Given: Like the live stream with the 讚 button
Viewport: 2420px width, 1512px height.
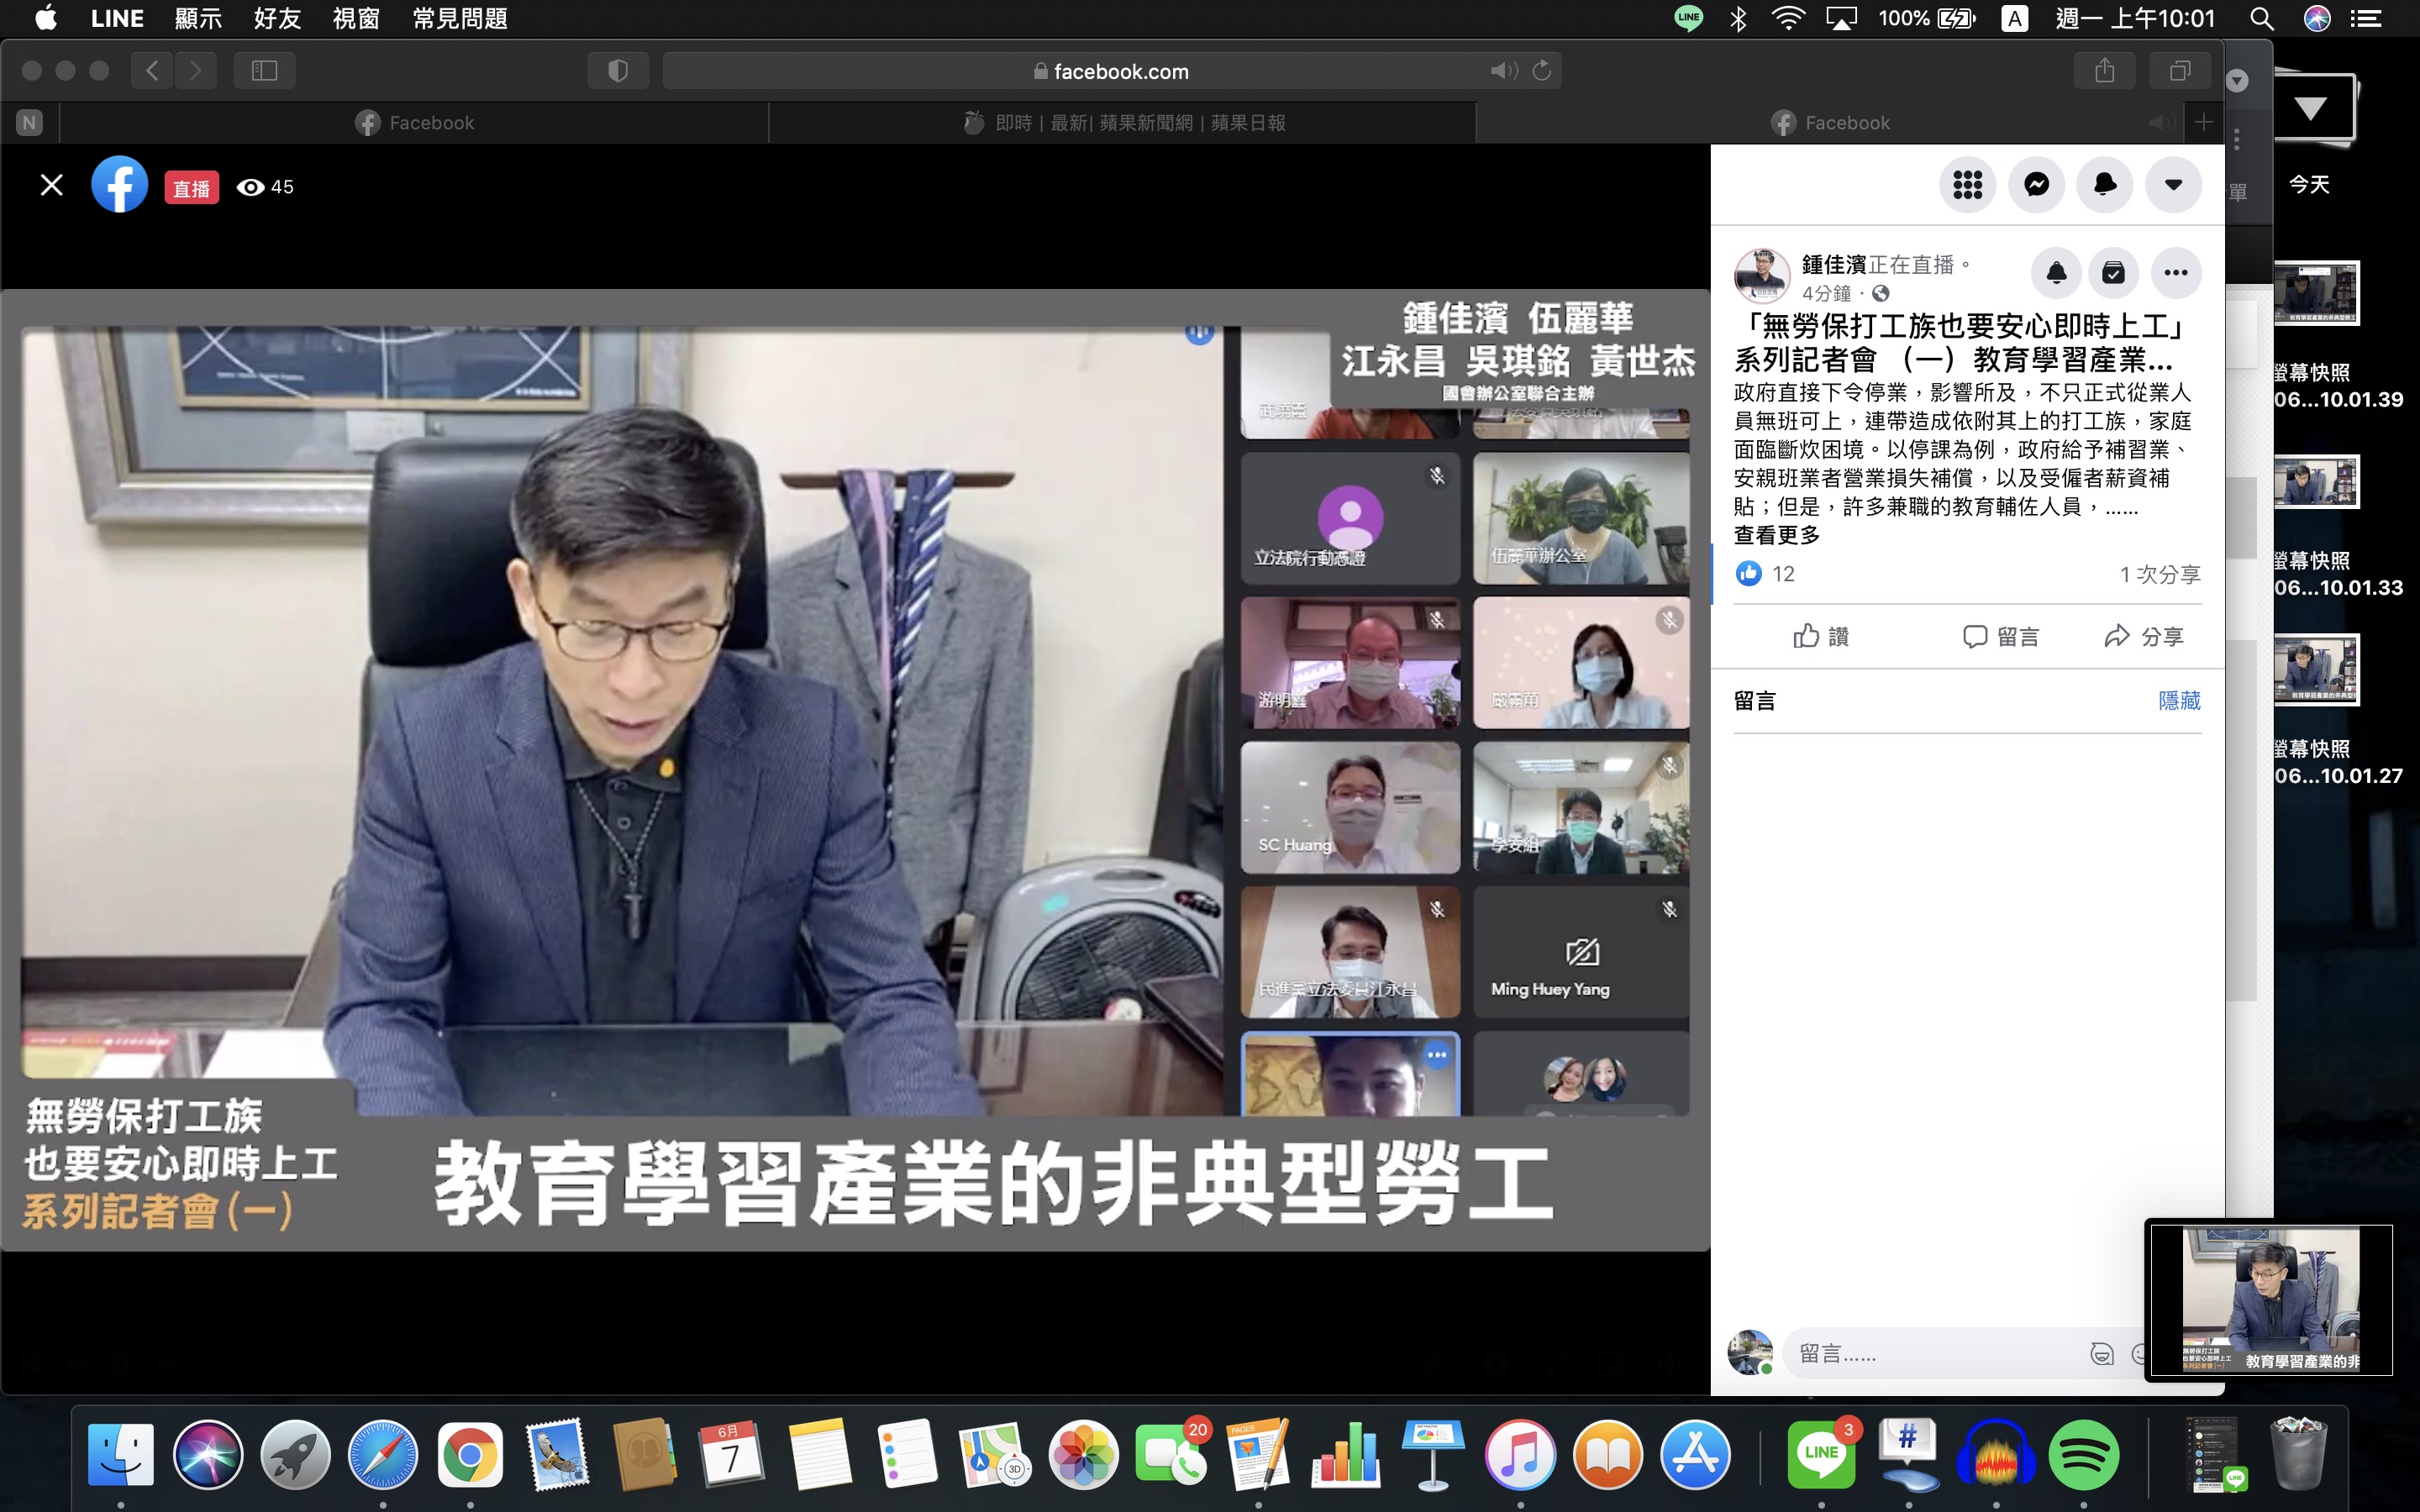Looking at the screenshot, I should [1821, 636].
